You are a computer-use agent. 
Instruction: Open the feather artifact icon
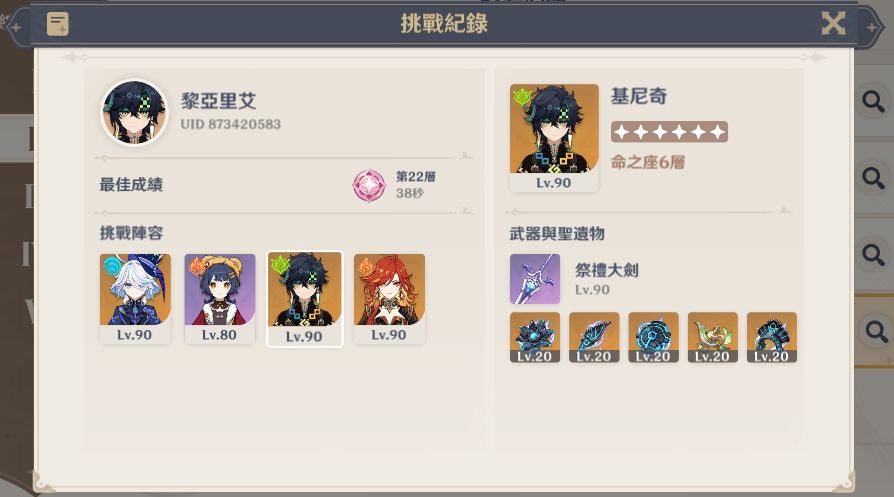pos(594,337)
